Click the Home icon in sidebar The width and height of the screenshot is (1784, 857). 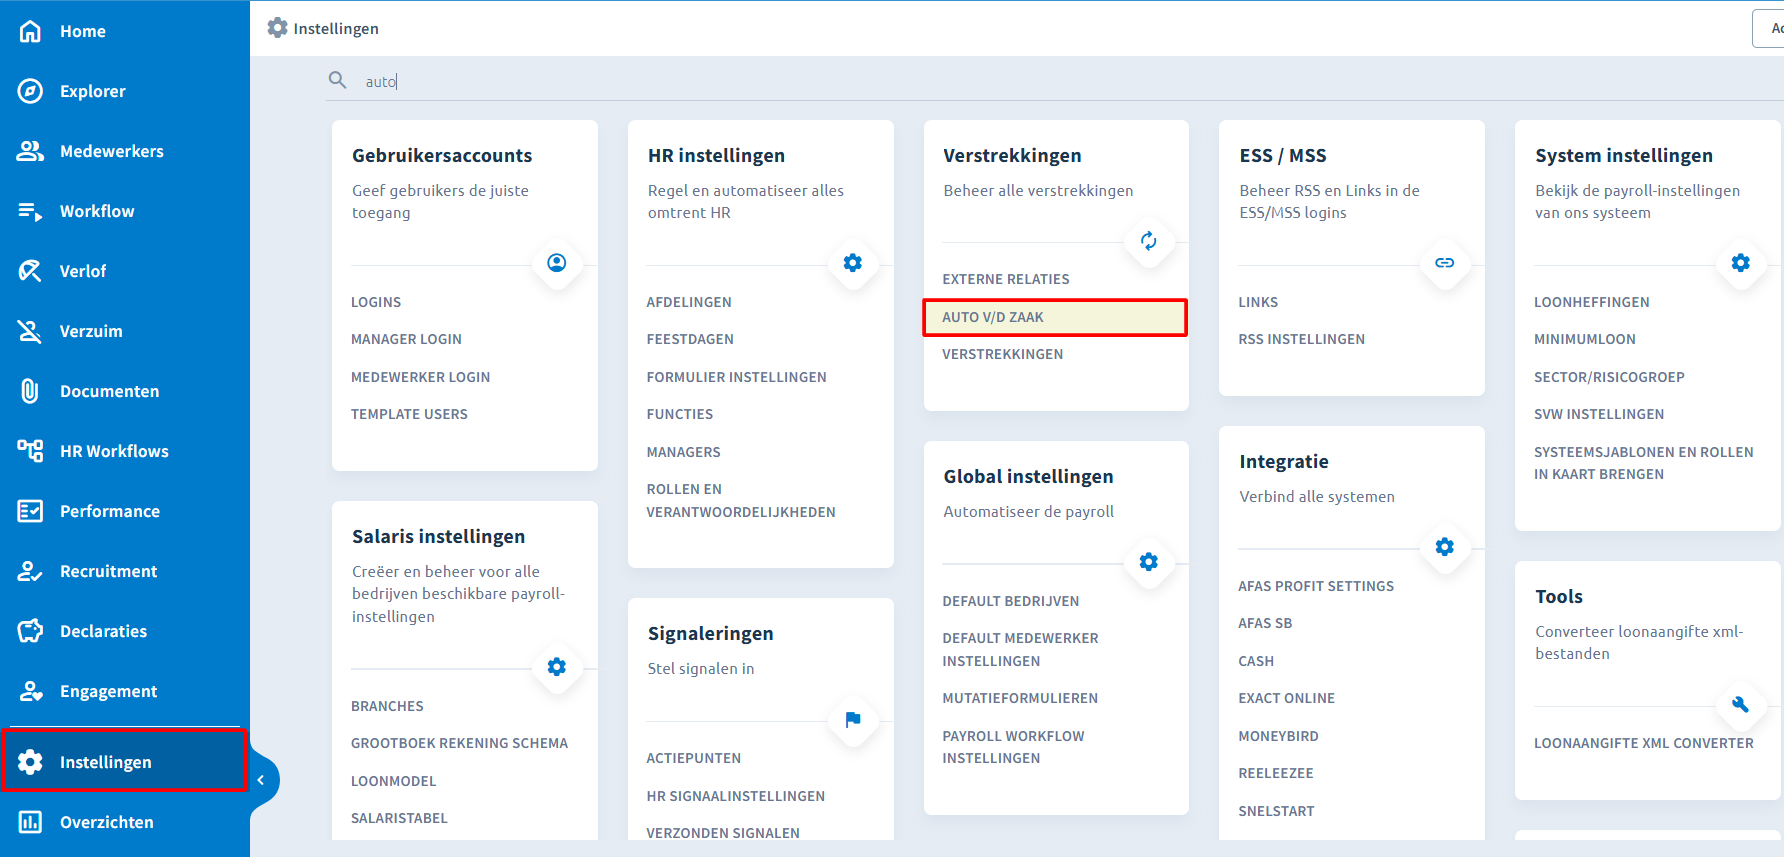pyautogui.click(x=30, y=31)
